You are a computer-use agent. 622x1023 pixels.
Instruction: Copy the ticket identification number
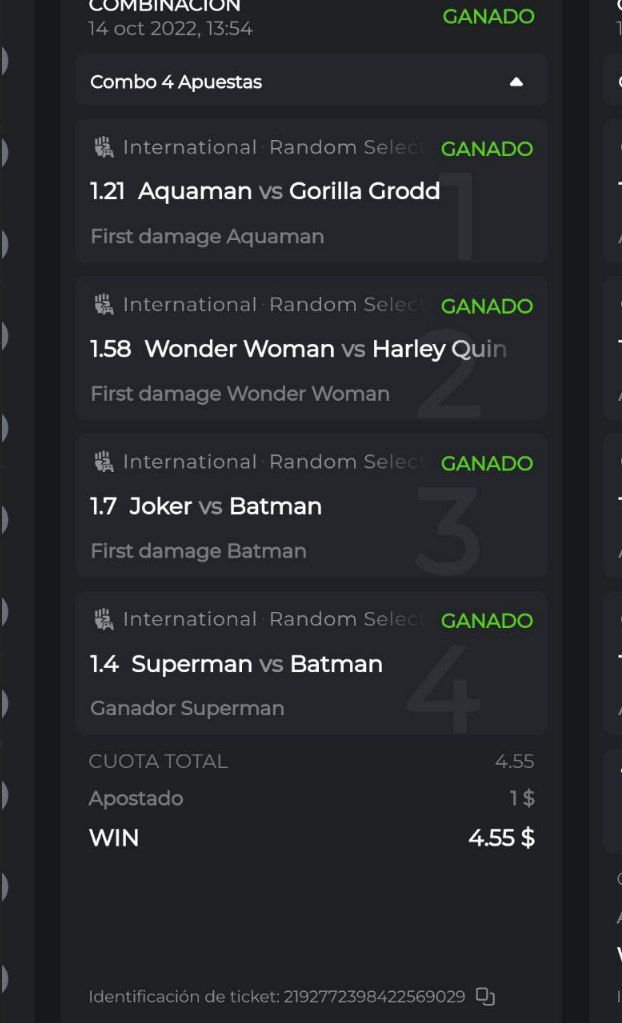(485, 996)
